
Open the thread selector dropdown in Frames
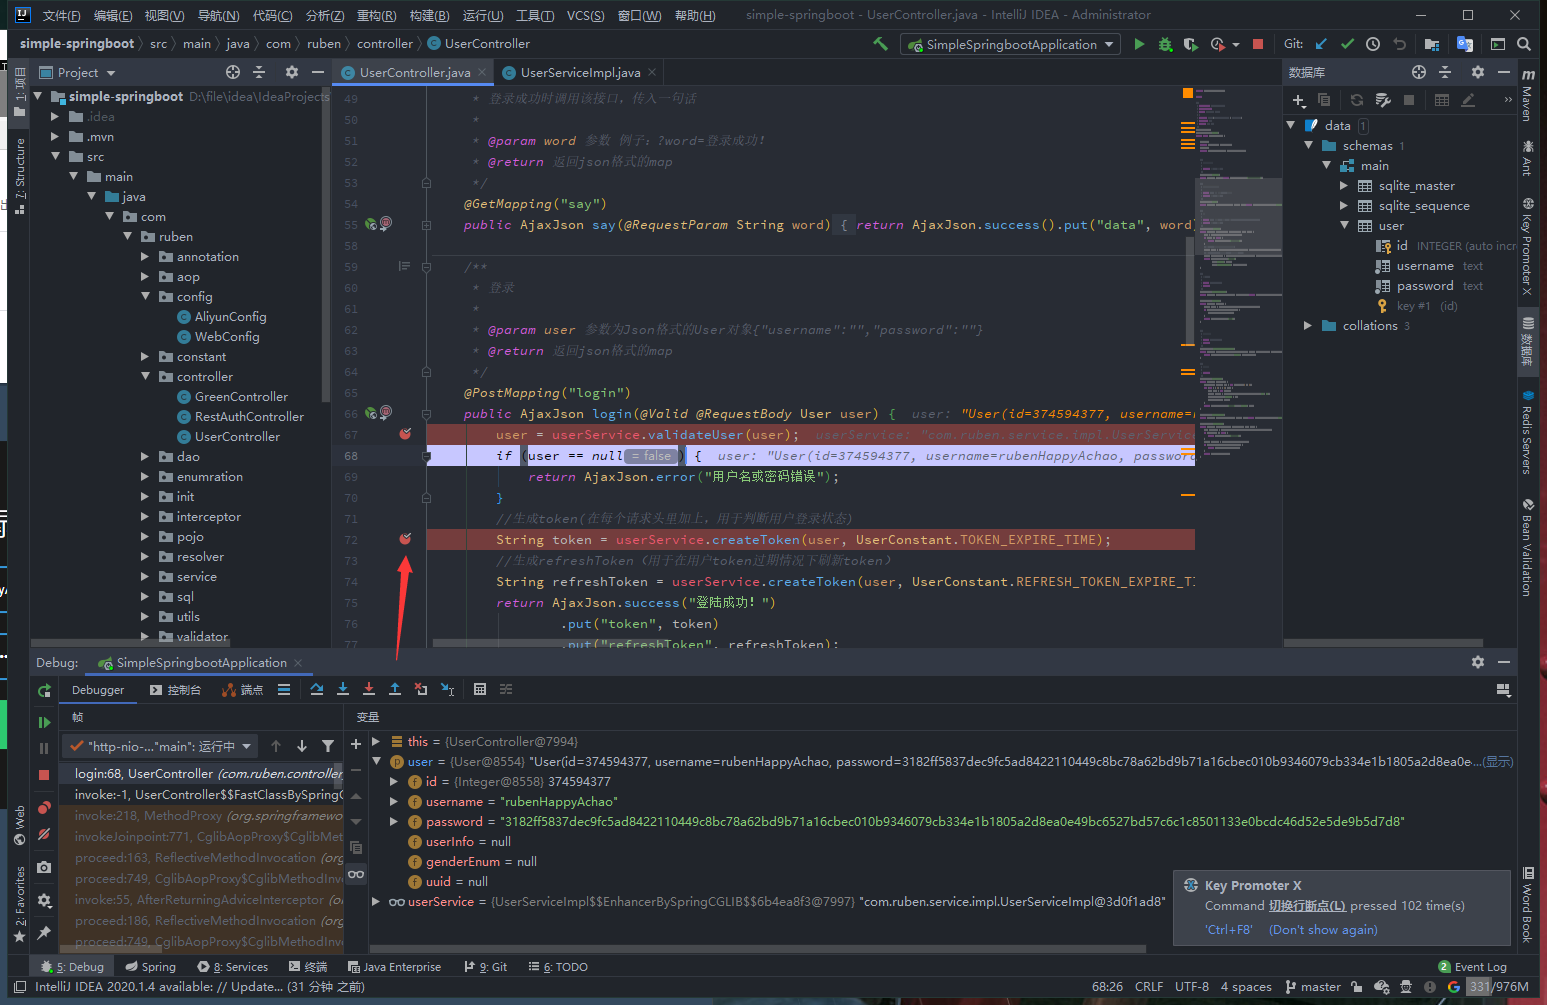coord(160,746)
